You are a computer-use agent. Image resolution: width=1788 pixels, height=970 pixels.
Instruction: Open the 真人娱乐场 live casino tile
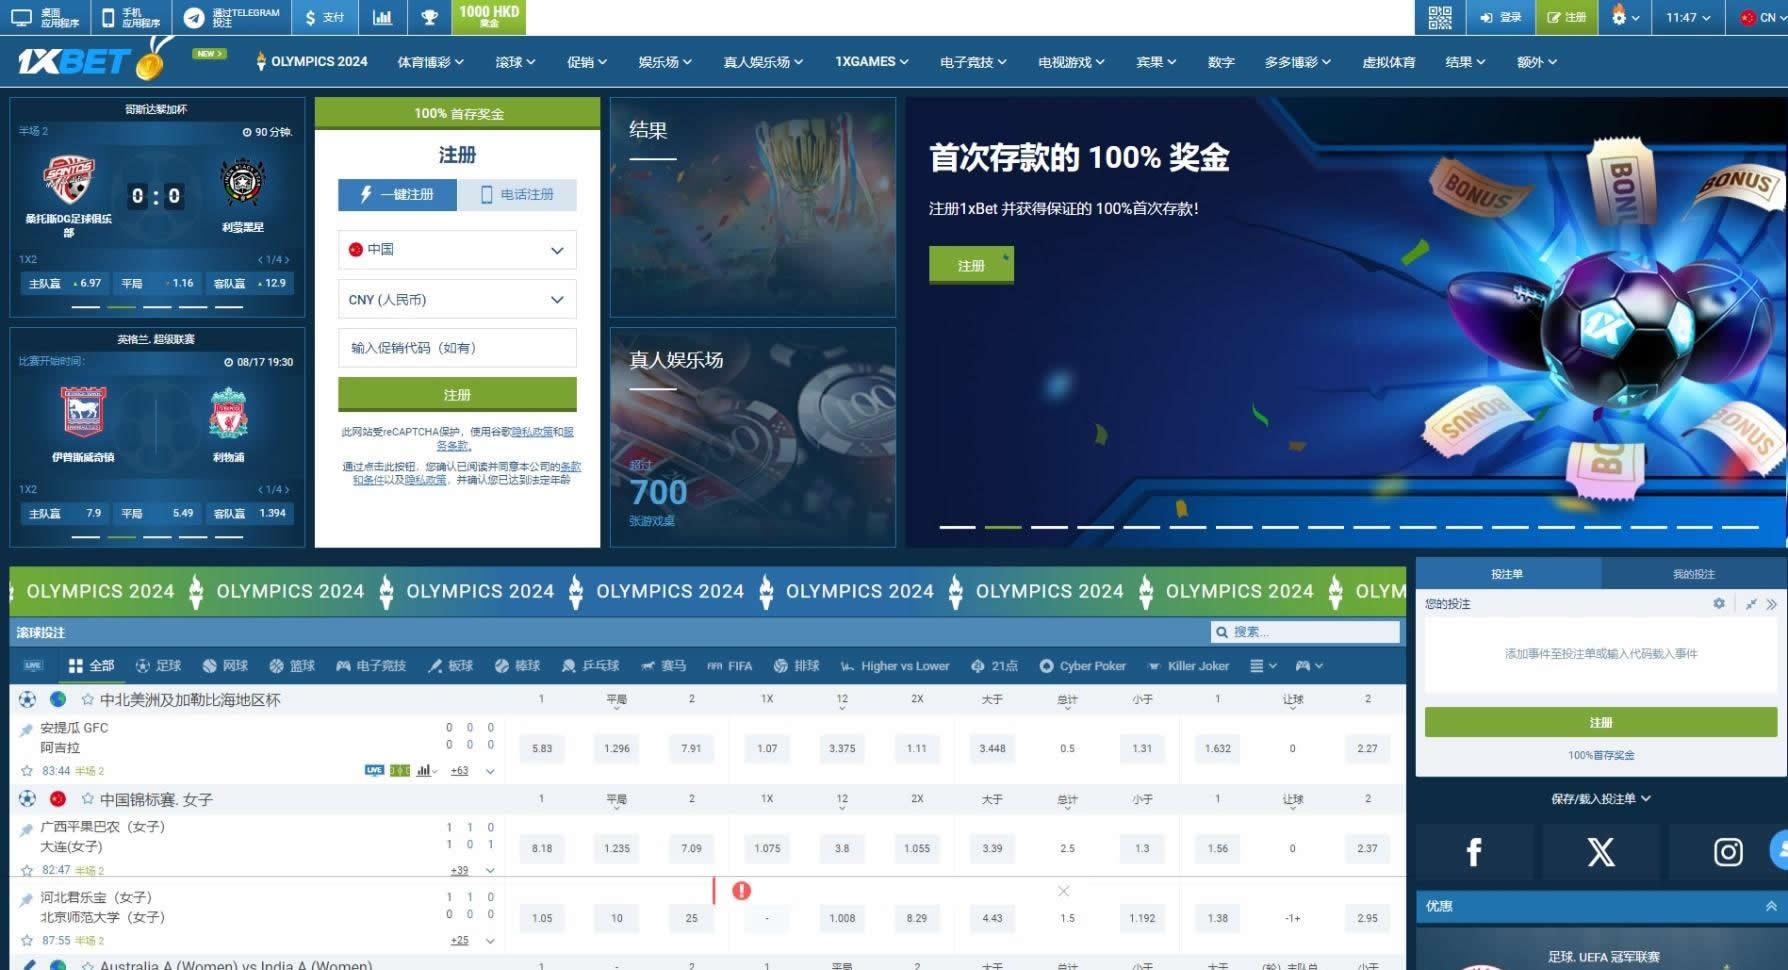click(x=753, y=437)
